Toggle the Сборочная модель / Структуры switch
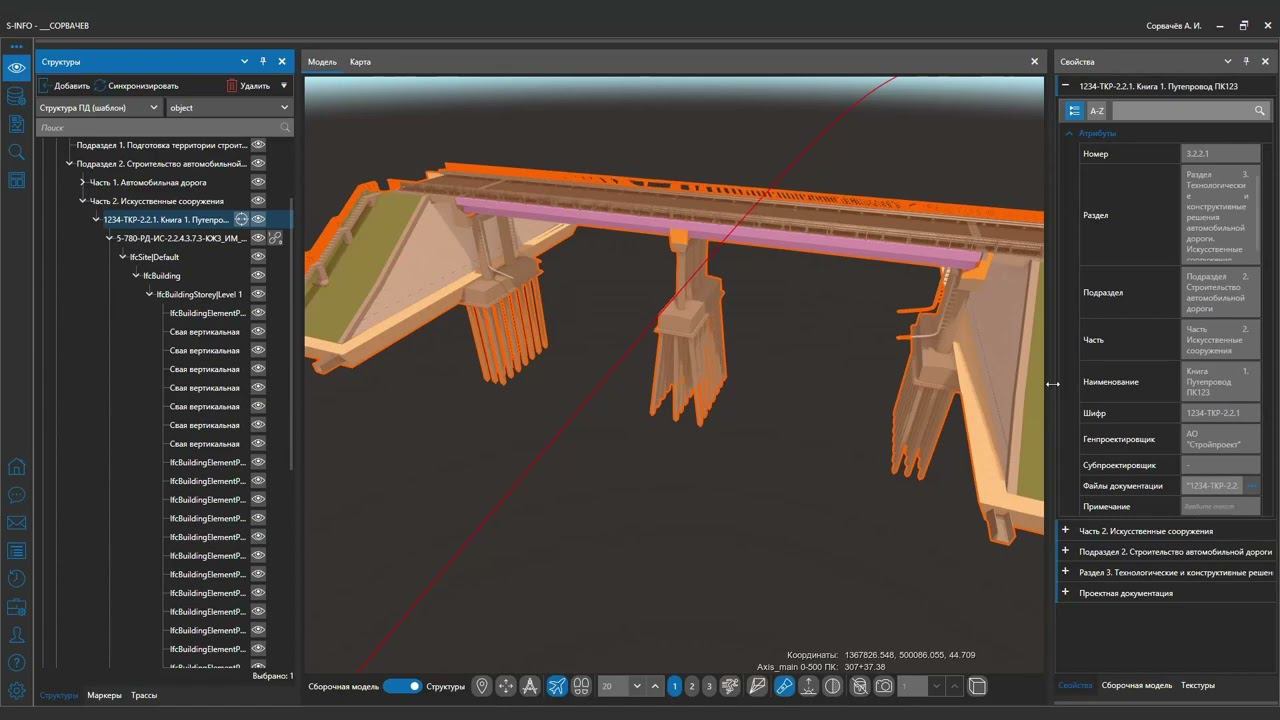Image resolution: width=1280 pixels, height=720 pixels. (402, 686)
